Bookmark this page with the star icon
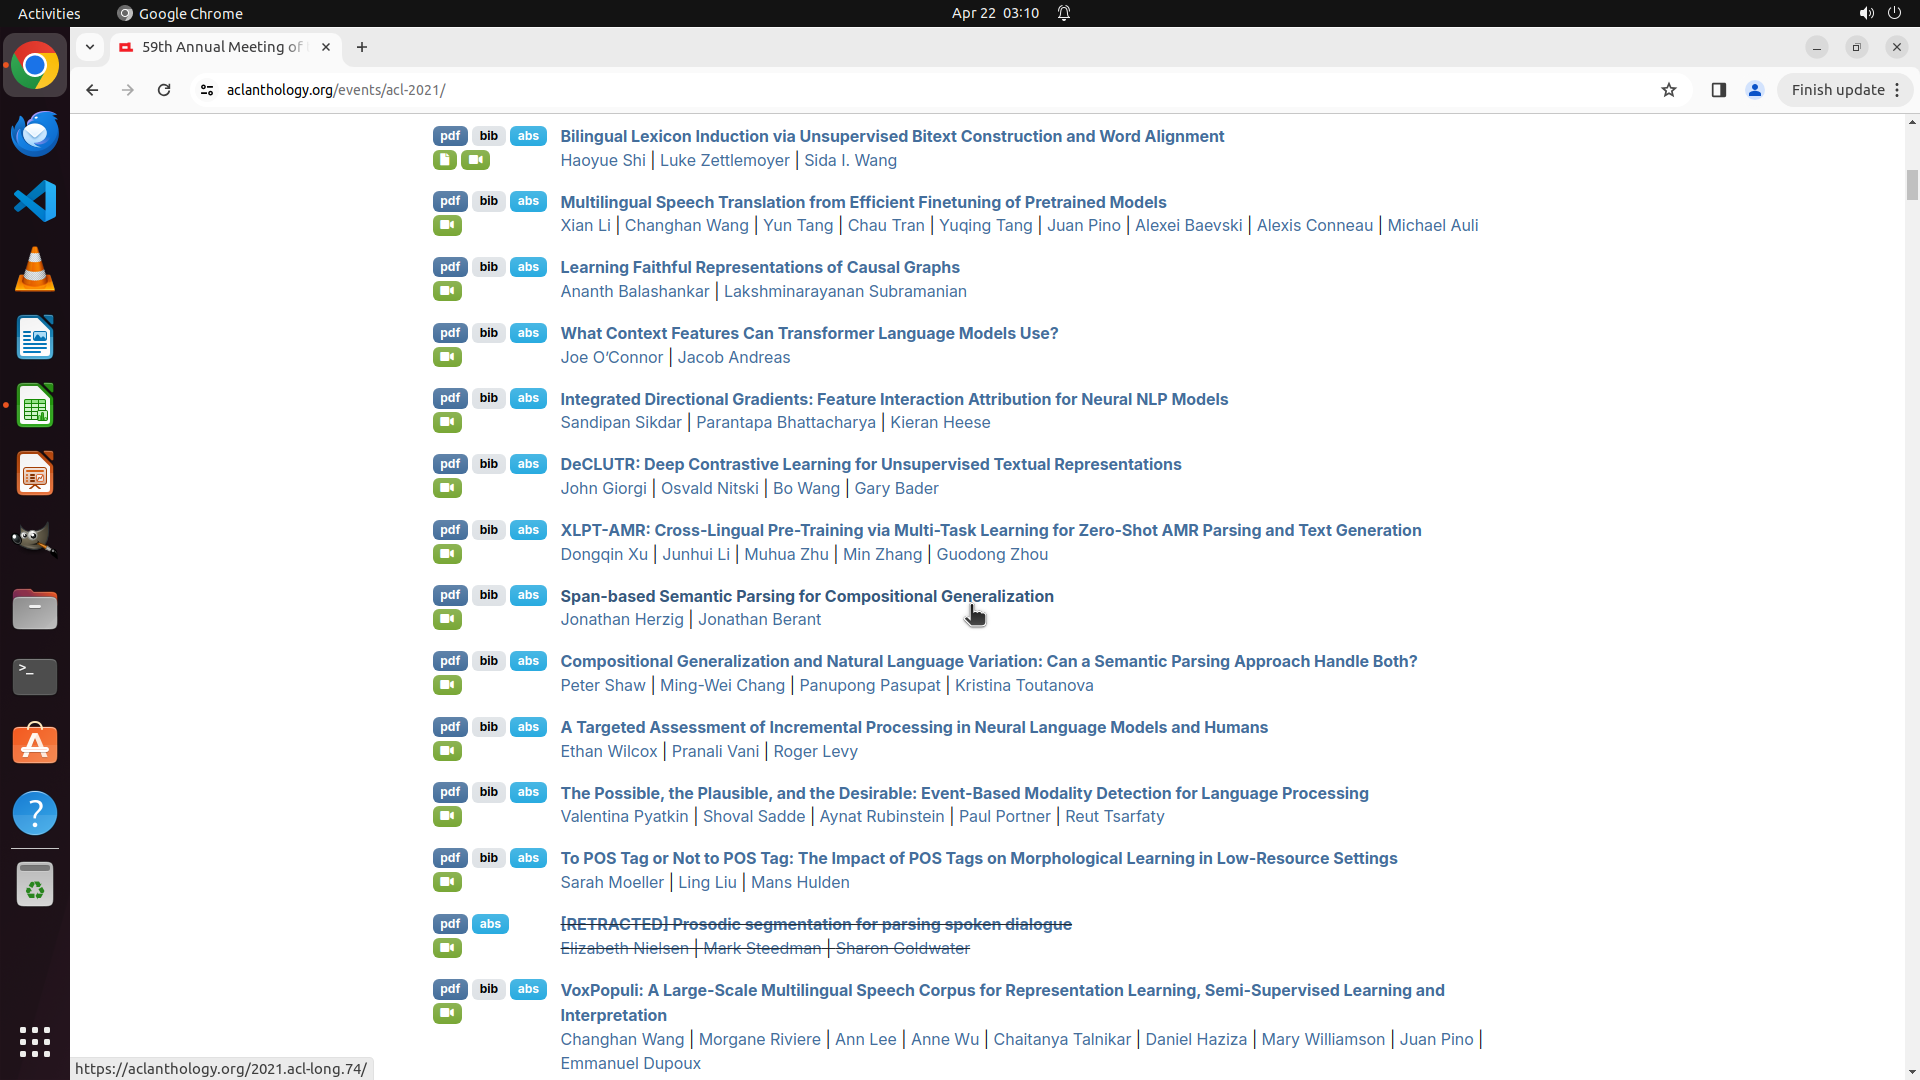Screen dimensions: 1920x1080 pos(1668,90)
